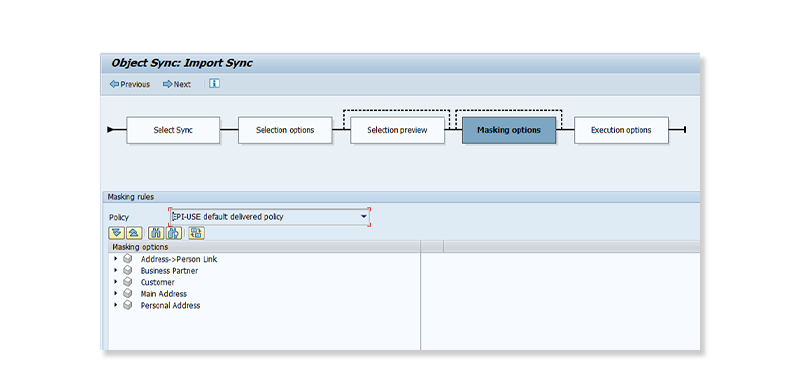This screenshot has width=800, height=367.
Task: Expand the Personal Address node
Action: point(116,305)
